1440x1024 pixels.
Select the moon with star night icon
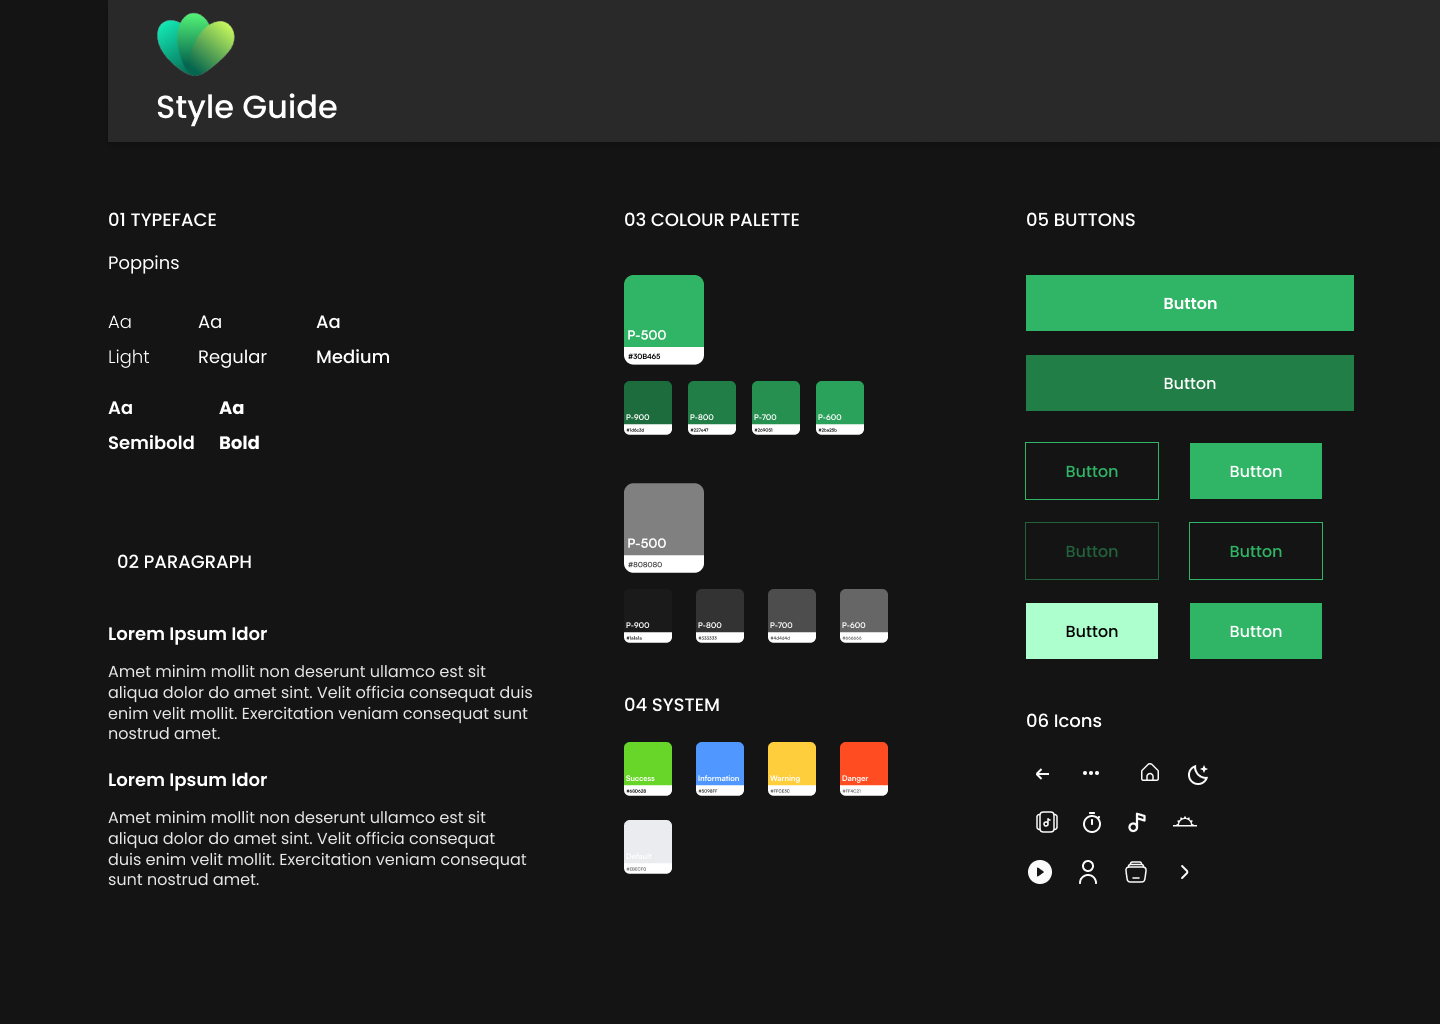(1198, 774)
